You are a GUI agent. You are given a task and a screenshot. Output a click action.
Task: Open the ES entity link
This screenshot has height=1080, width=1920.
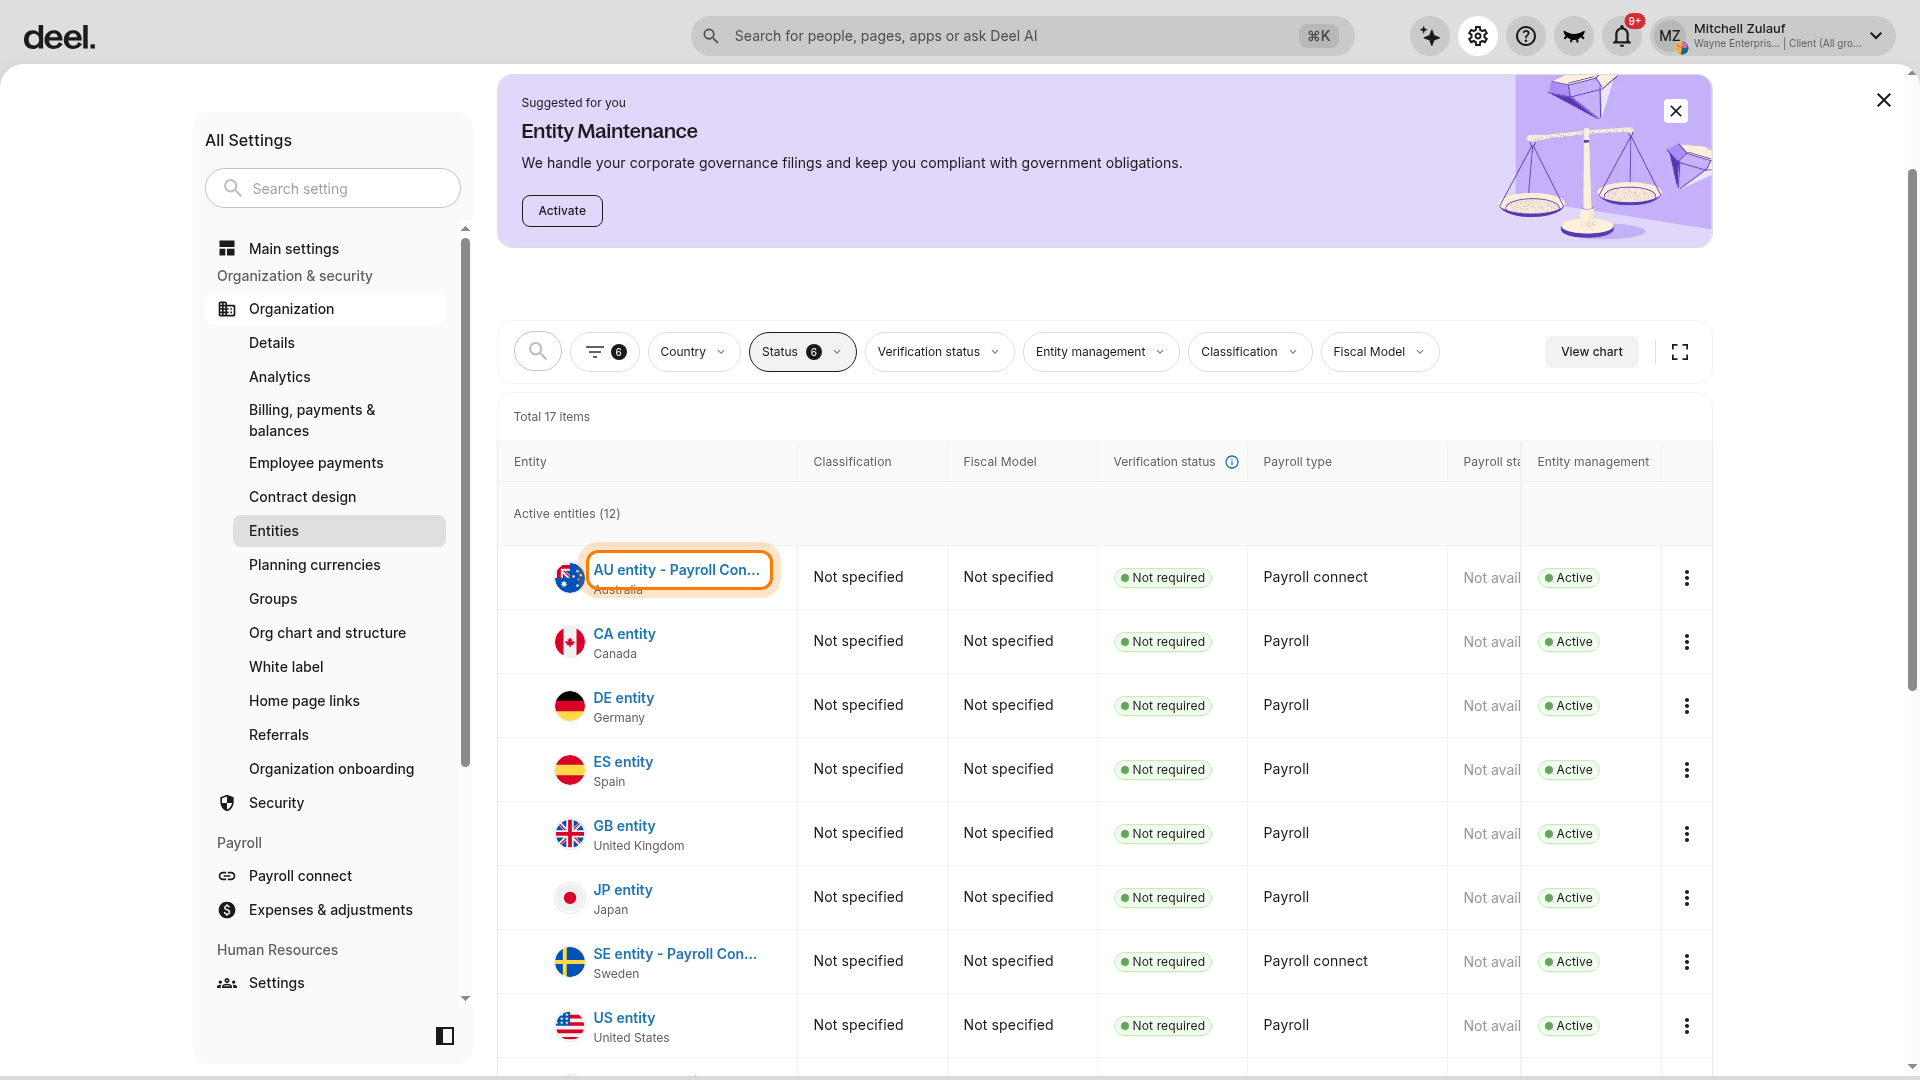[623, 762]
